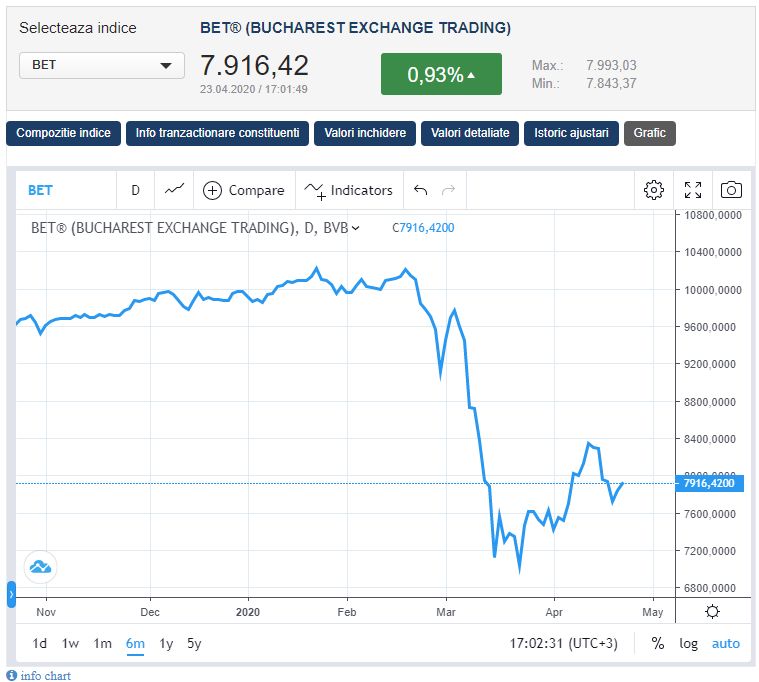The width and height of the screenshot is (759, 682).
Task: Select the Grafic tab
Action: [650, 133]
